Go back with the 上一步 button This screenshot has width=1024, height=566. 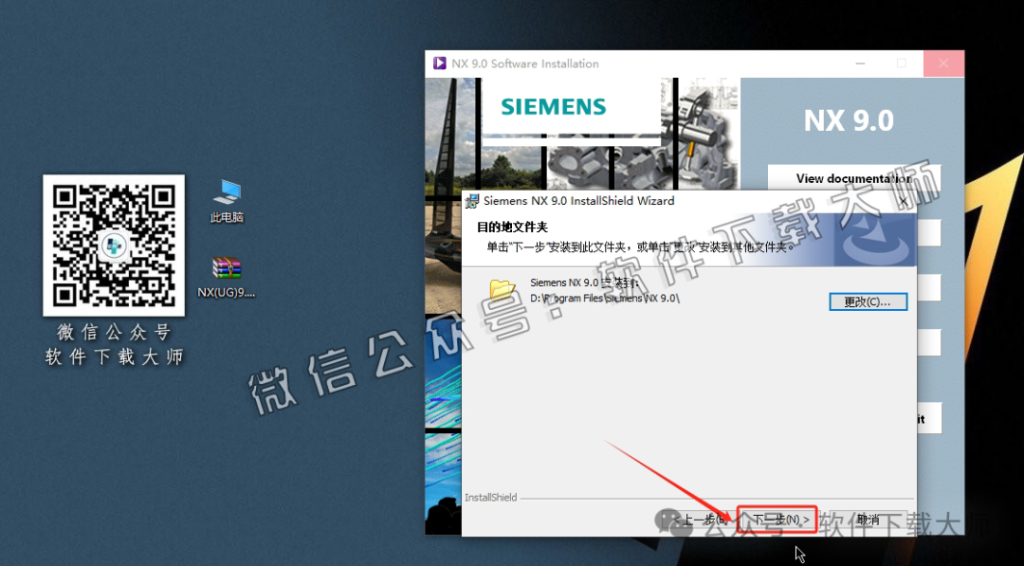[699, 520]
